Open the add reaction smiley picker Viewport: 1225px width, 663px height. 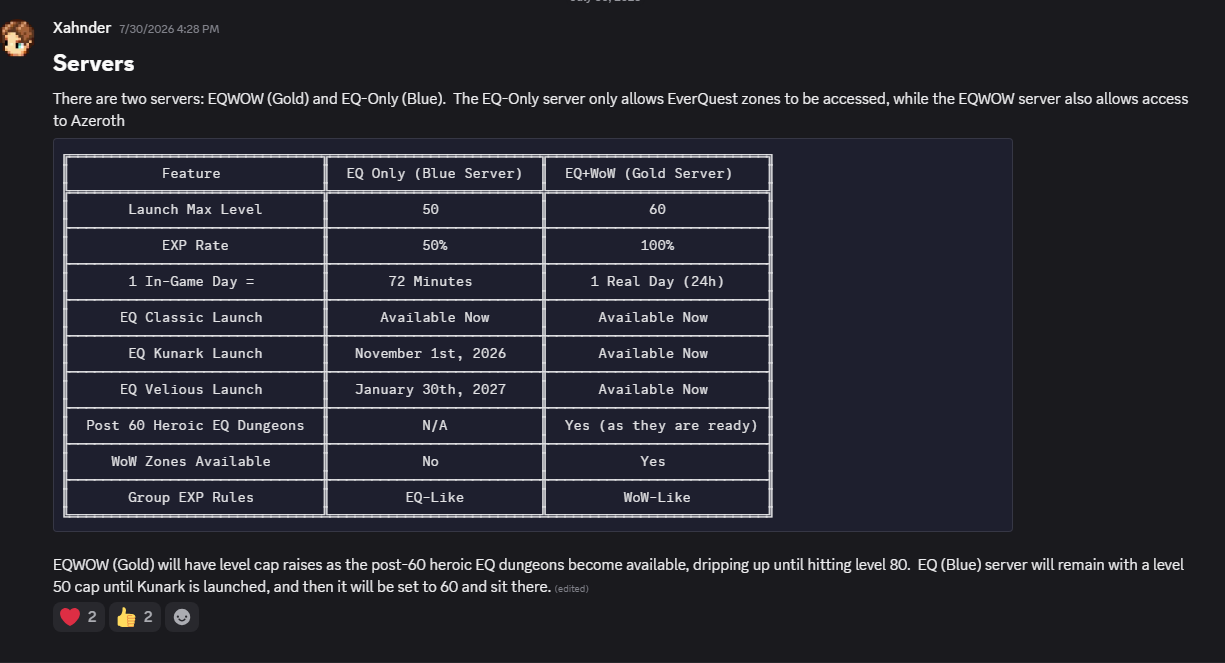182,617
